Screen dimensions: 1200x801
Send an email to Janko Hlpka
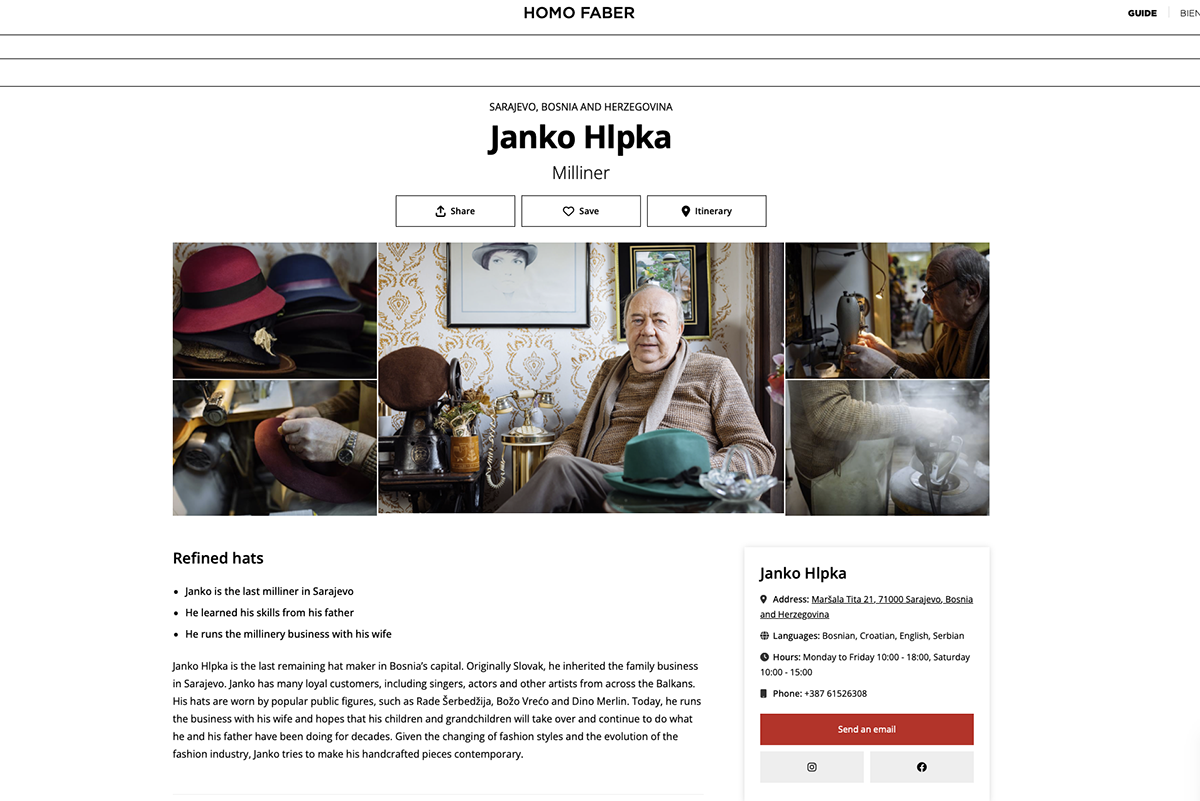click(x=867, y=729)
